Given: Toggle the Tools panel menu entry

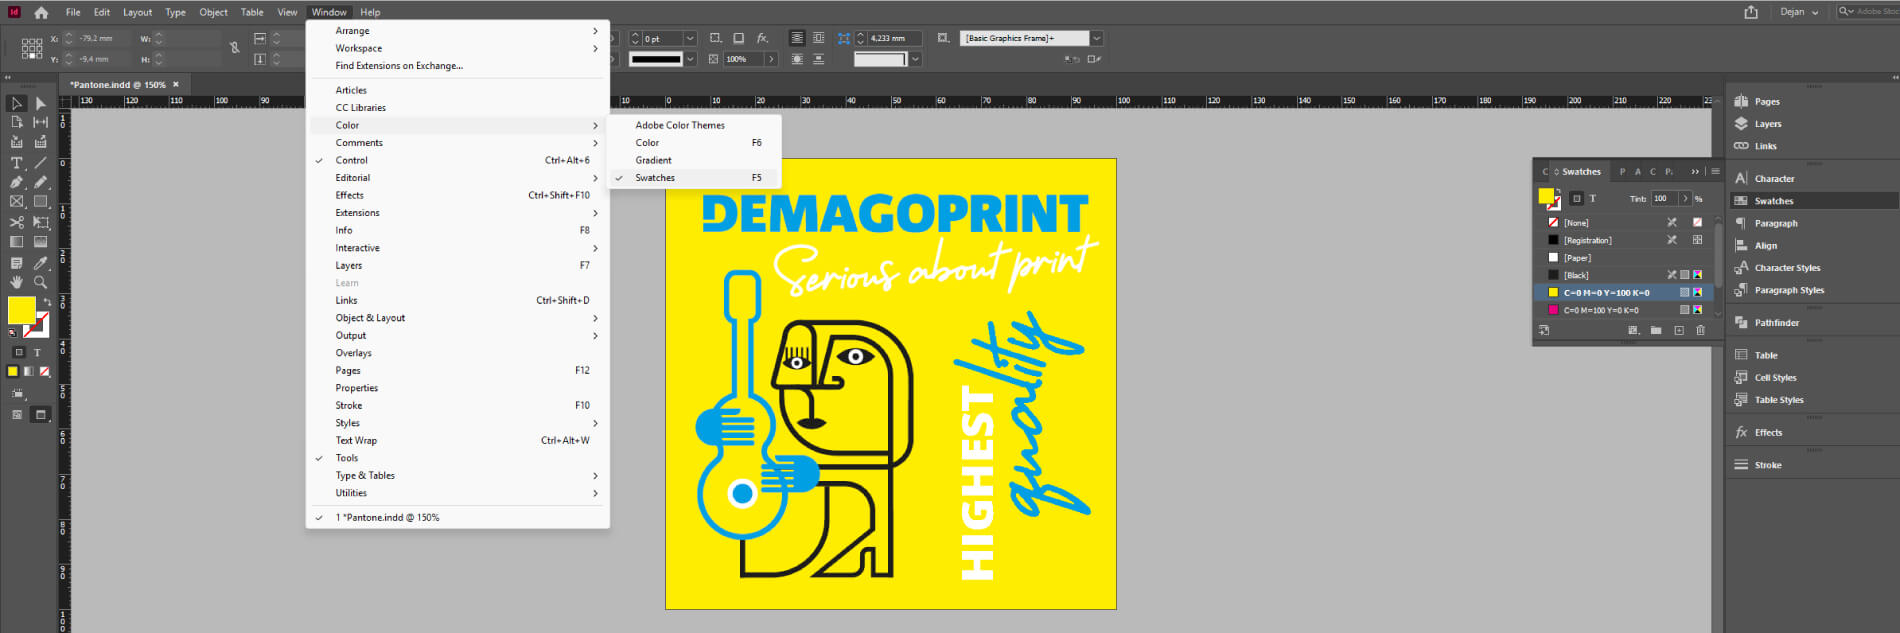Looking at the screenshot, I should point(347,458).
